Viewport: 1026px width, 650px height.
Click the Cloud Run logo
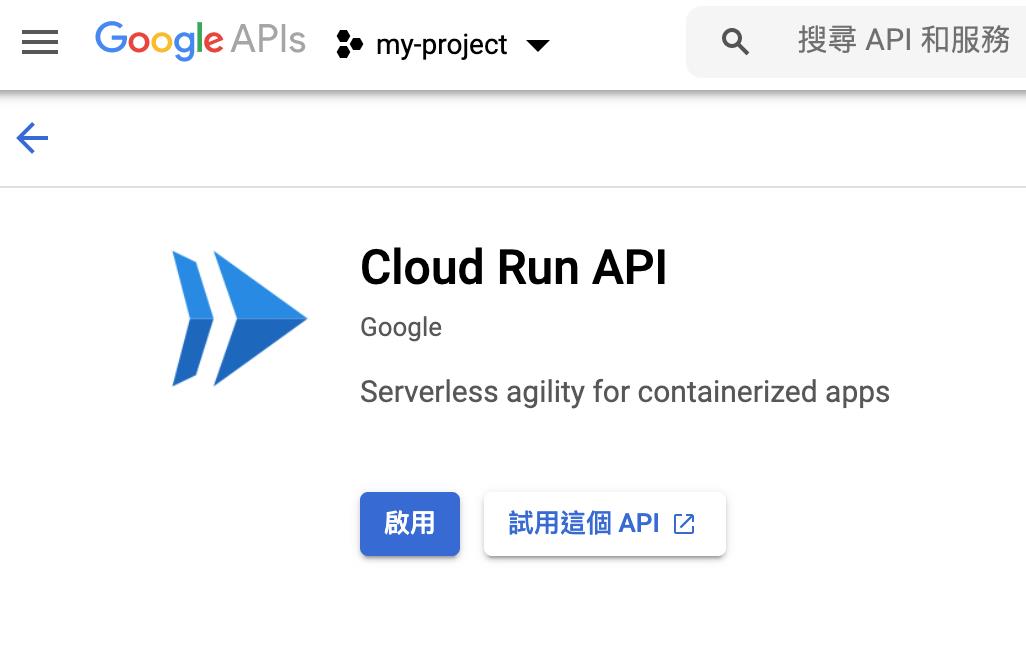[239, 319]
